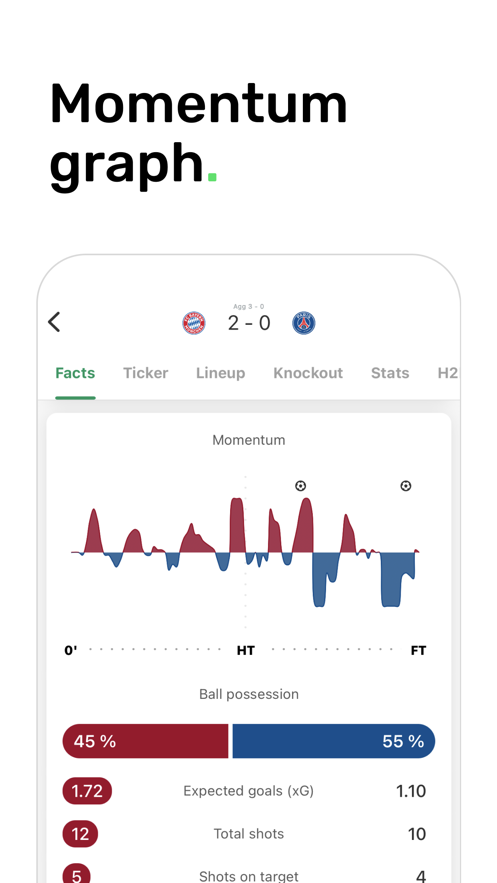Image resolution: width=497 pixels, height=883 pixels.
Task: Tap the second goal ball marker
Action: (405, 485)
